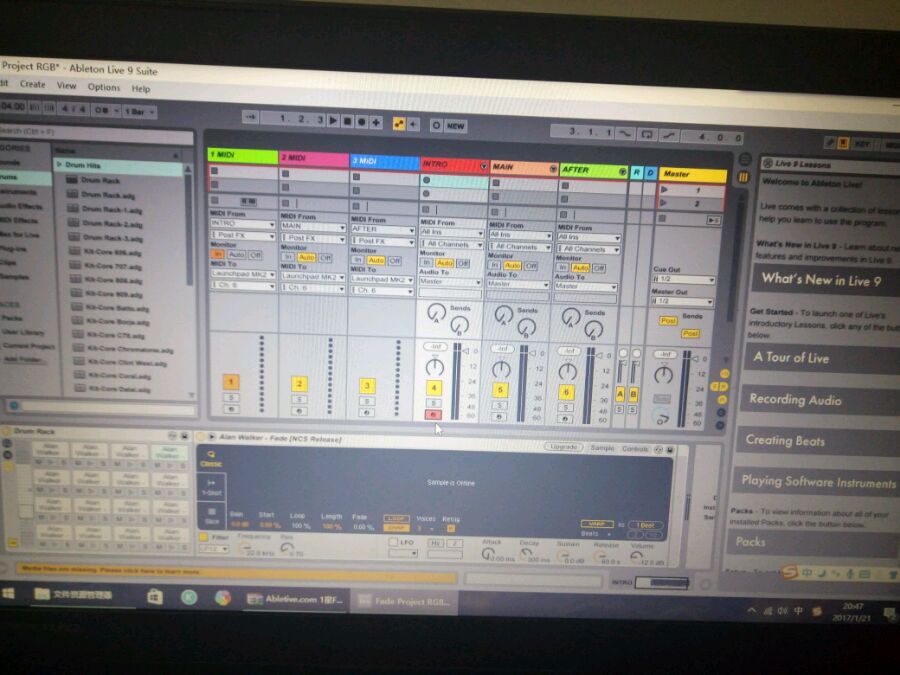Select the 1 MIDI track header
Image resolution: width=900 pixels, height=675 pixels.
[243, 154]
